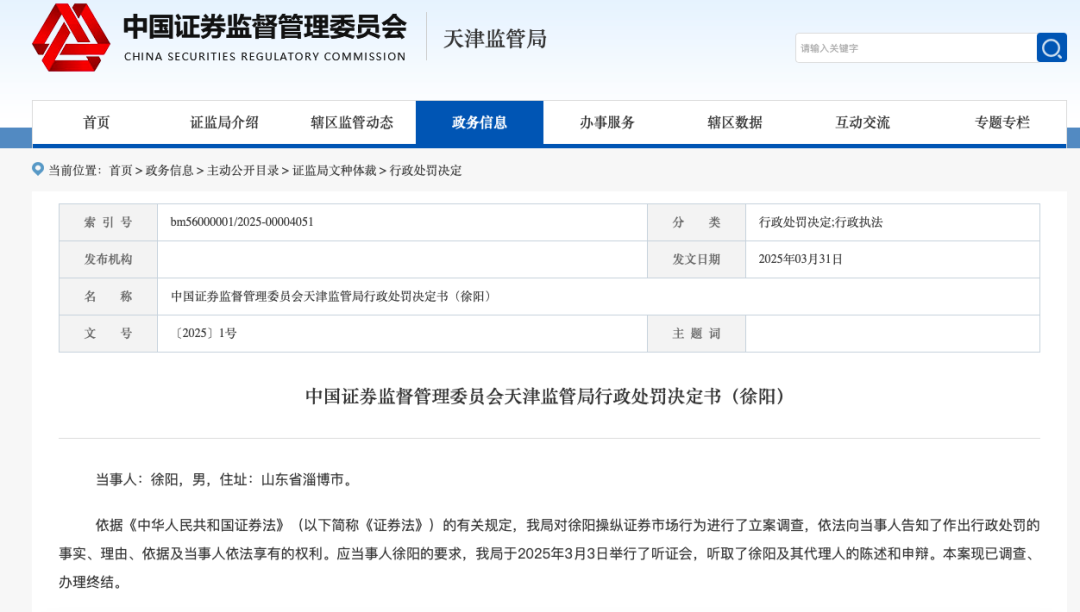Open the 证监局介绍 navigation tab

(224, 122)
